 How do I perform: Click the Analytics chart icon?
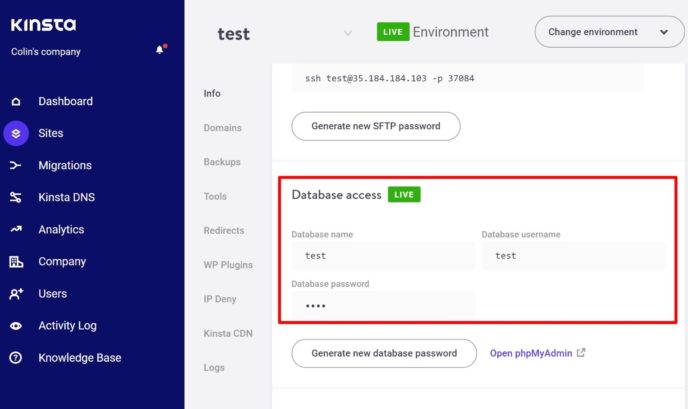16,229
